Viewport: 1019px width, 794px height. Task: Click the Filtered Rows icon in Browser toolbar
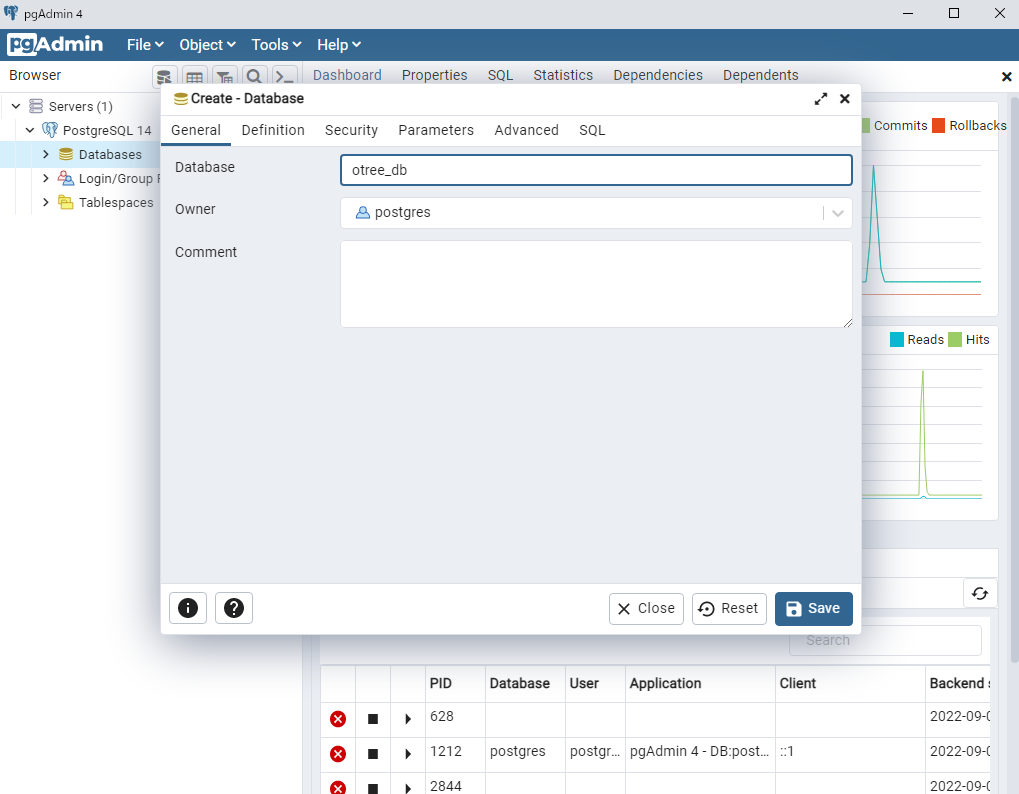[x=224, y=77]
